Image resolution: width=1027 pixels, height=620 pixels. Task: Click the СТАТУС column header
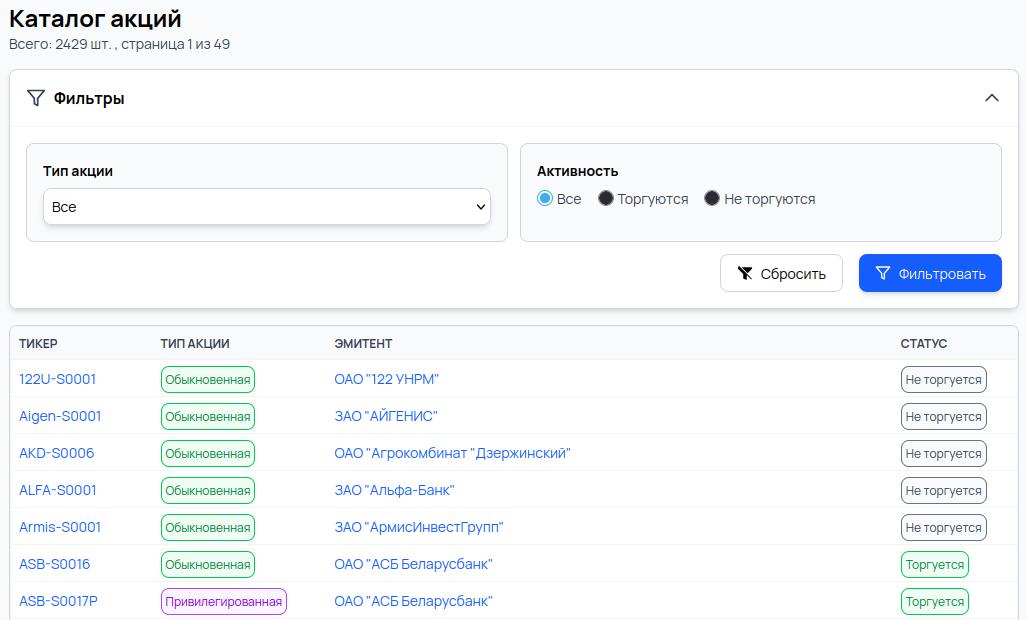(x=924, y=343)
